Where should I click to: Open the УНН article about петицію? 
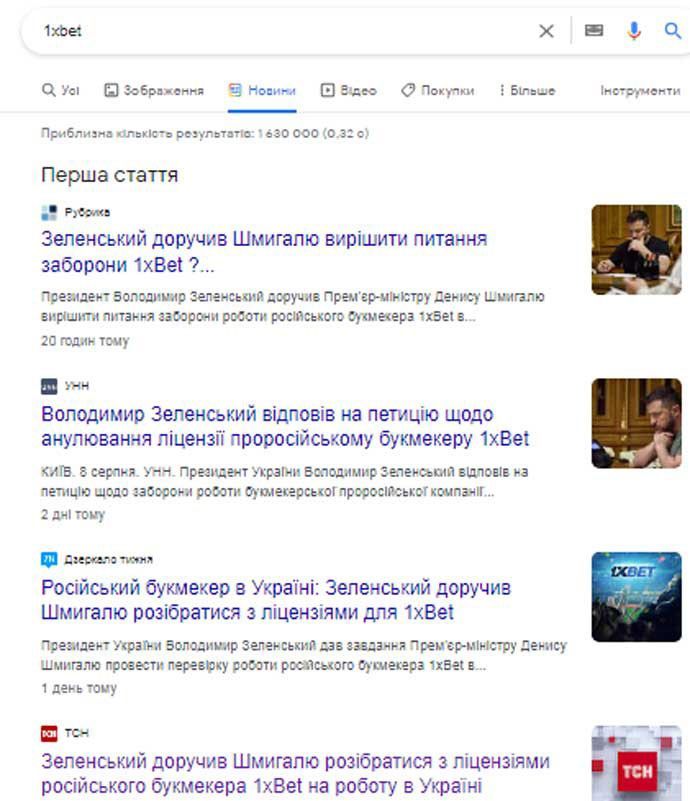(285, 426)
